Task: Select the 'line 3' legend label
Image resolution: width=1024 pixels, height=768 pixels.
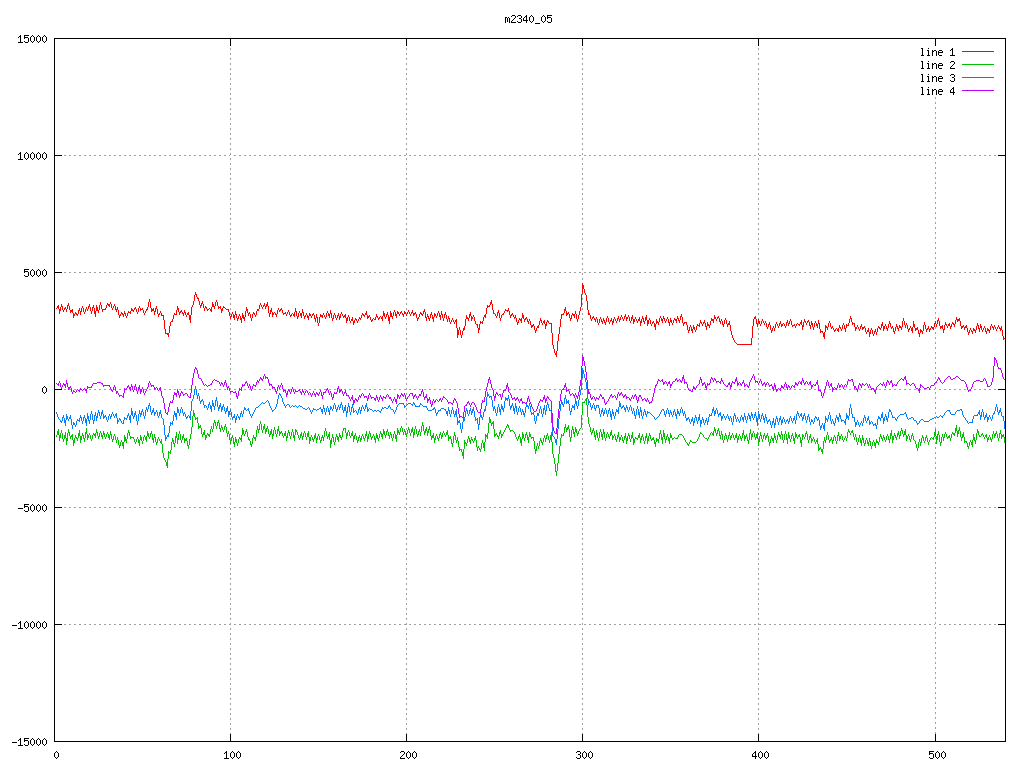Action: click(x=938, y=78)
